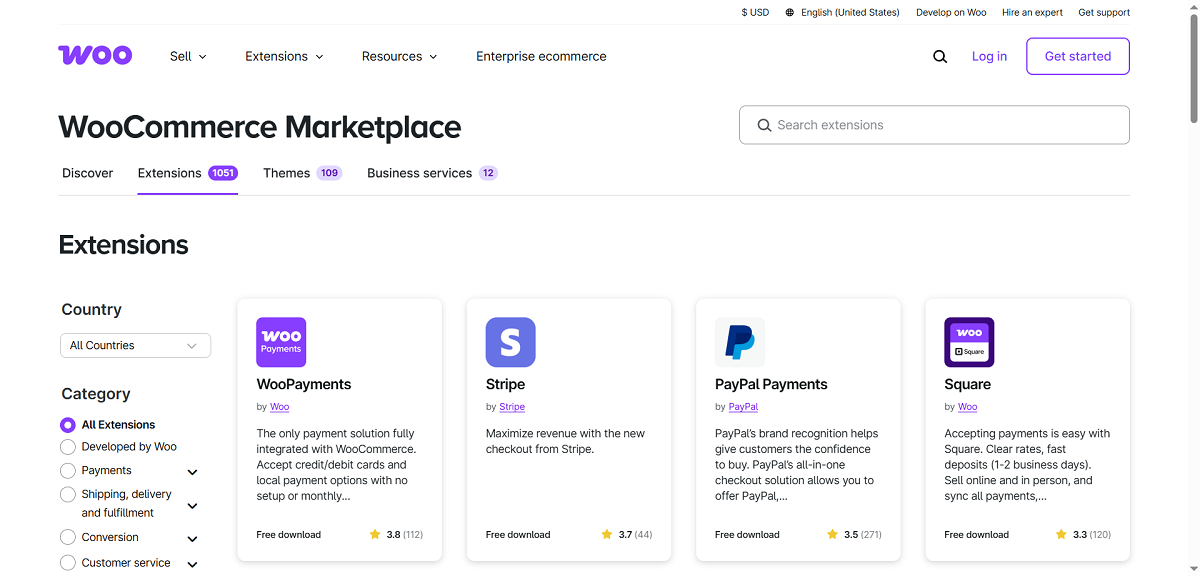Open the Square card title
The height and width of the screenshot is (576, 1200).
(968, 384)
